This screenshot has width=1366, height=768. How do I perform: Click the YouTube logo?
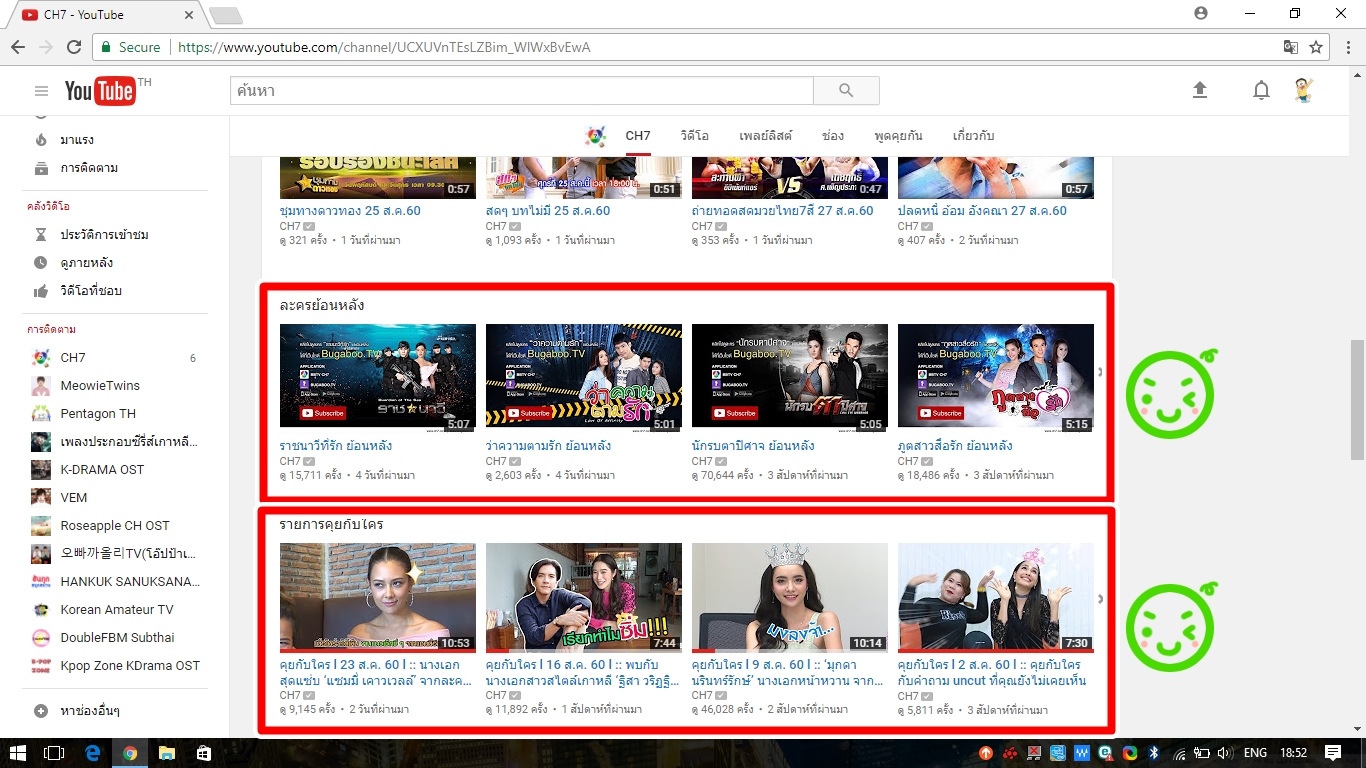tap(101, 91)
